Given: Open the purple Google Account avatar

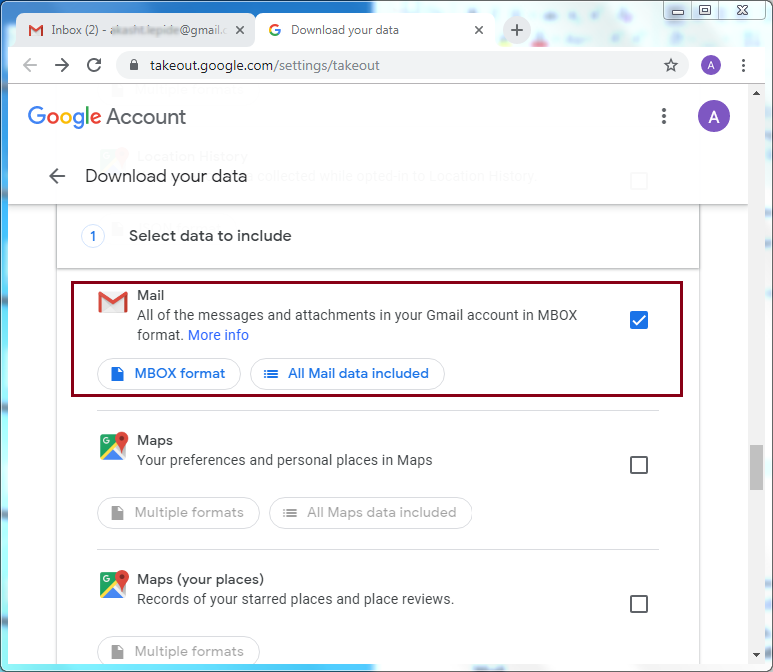Looking at the screenshot, I should 713,116.
